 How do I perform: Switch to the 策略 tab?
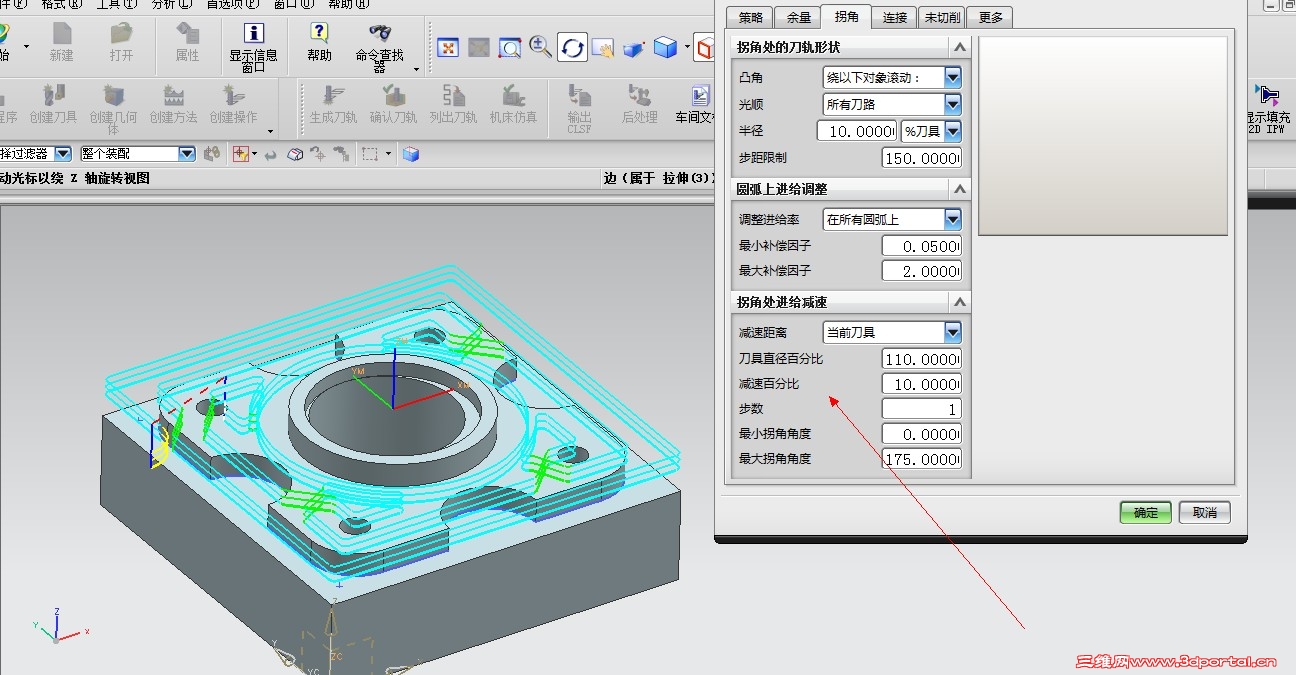[751, 17]
